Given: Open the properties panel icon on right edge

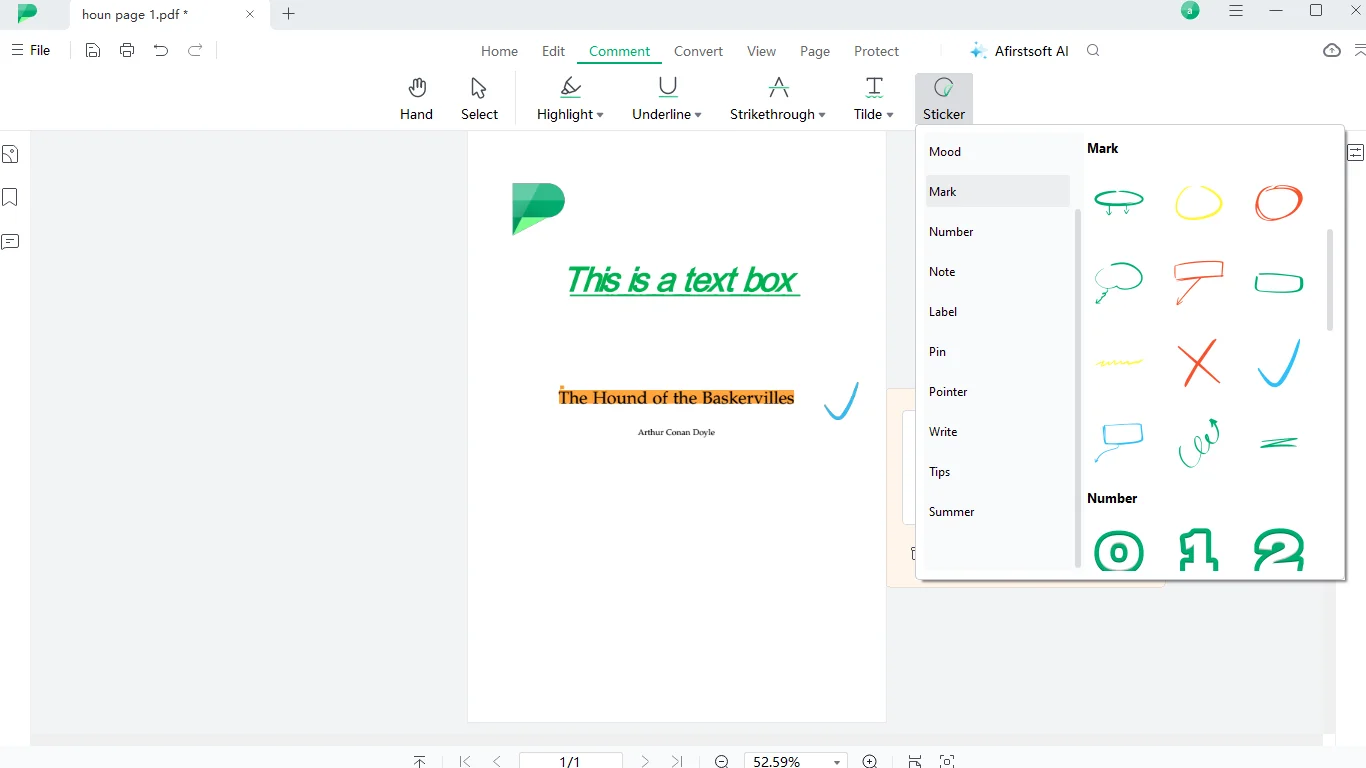Looking at the screenshot, I should 1356,153.
